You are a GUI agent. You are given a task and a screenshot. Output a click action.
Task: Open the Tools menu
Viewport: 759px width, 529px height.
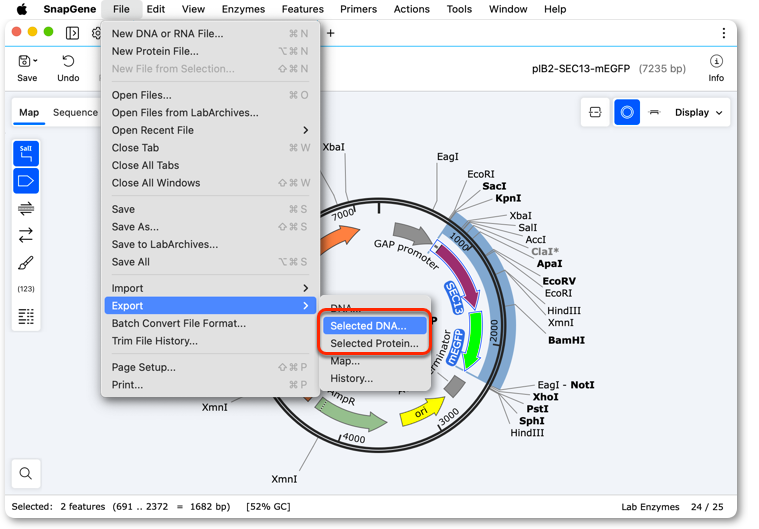[459, 9]
